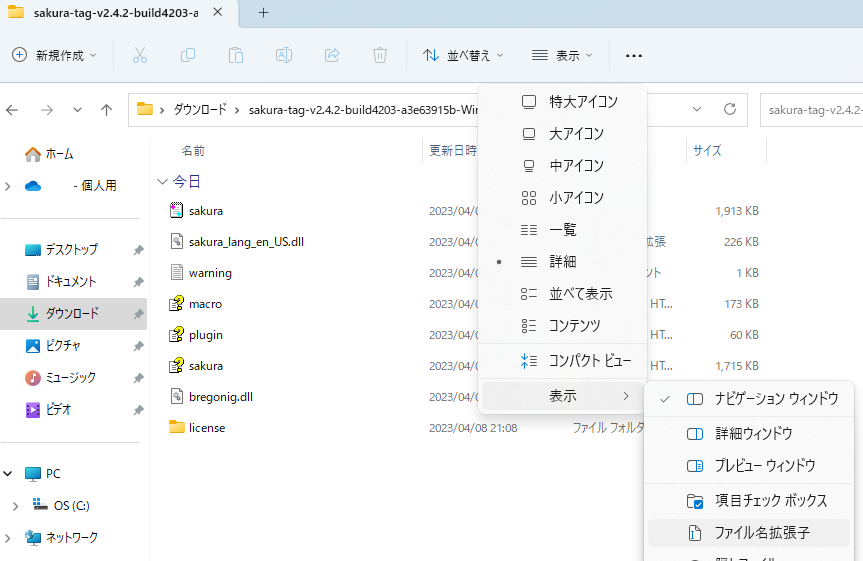Collapse the PC tree node
Screen dimensions: 863x561
click(8, 473)
